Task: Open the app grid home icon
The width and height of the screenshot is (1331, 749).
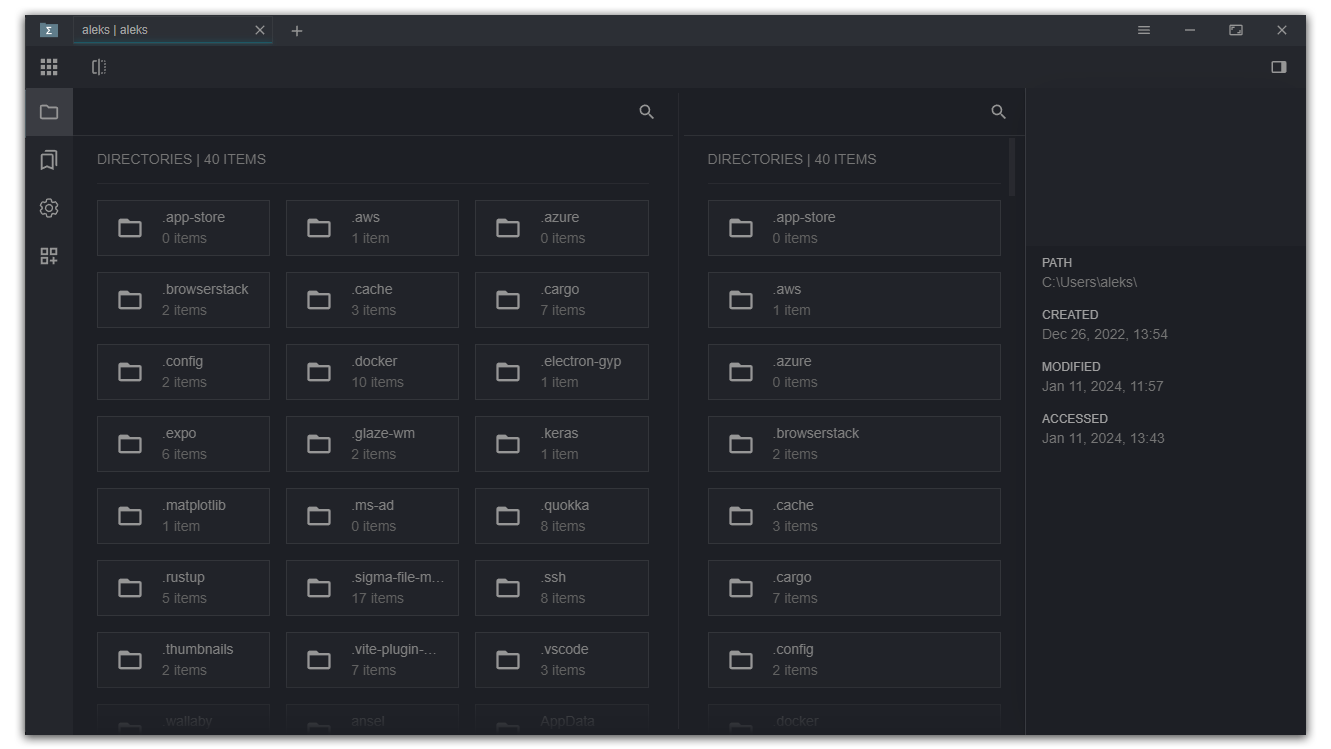Action: (x=48, y=67)
